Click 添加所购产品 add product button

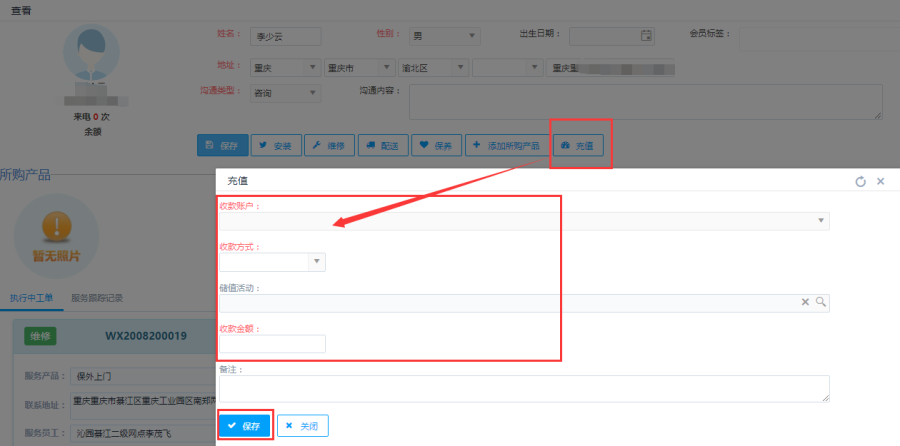tap(505, 146)
